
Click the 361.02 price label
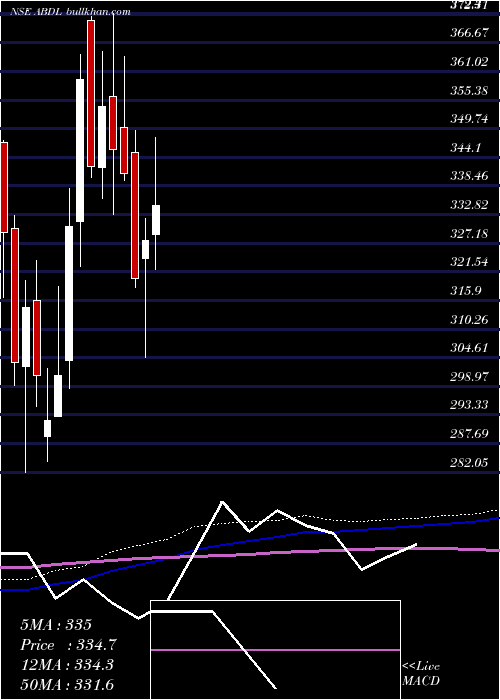[468, 62]
